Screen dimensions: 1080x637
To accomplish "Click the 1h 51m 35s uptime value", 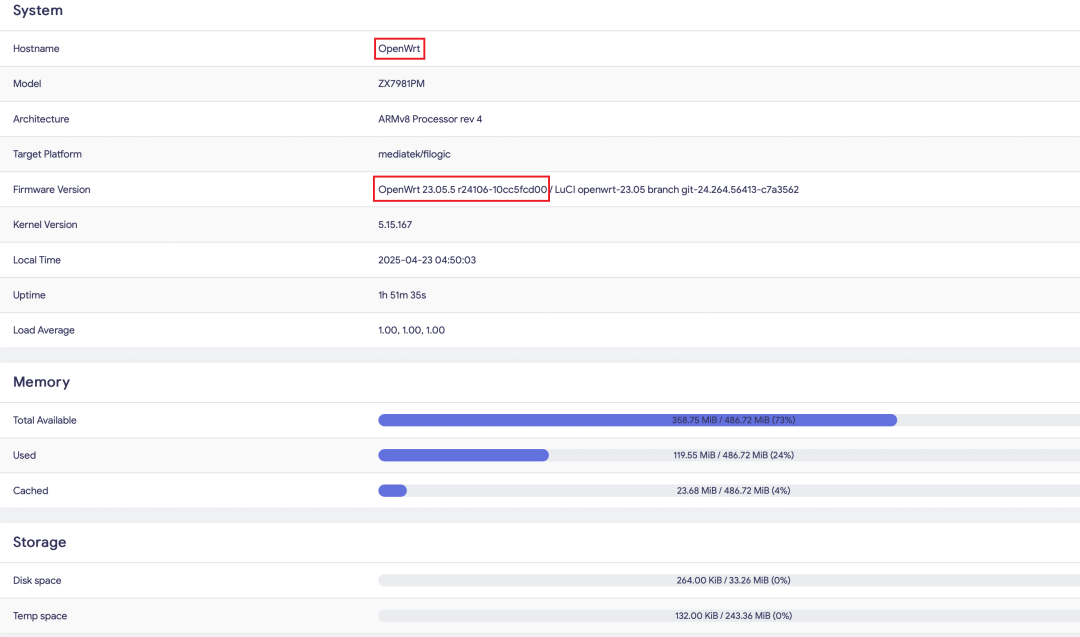I will (x=402, y=295).
